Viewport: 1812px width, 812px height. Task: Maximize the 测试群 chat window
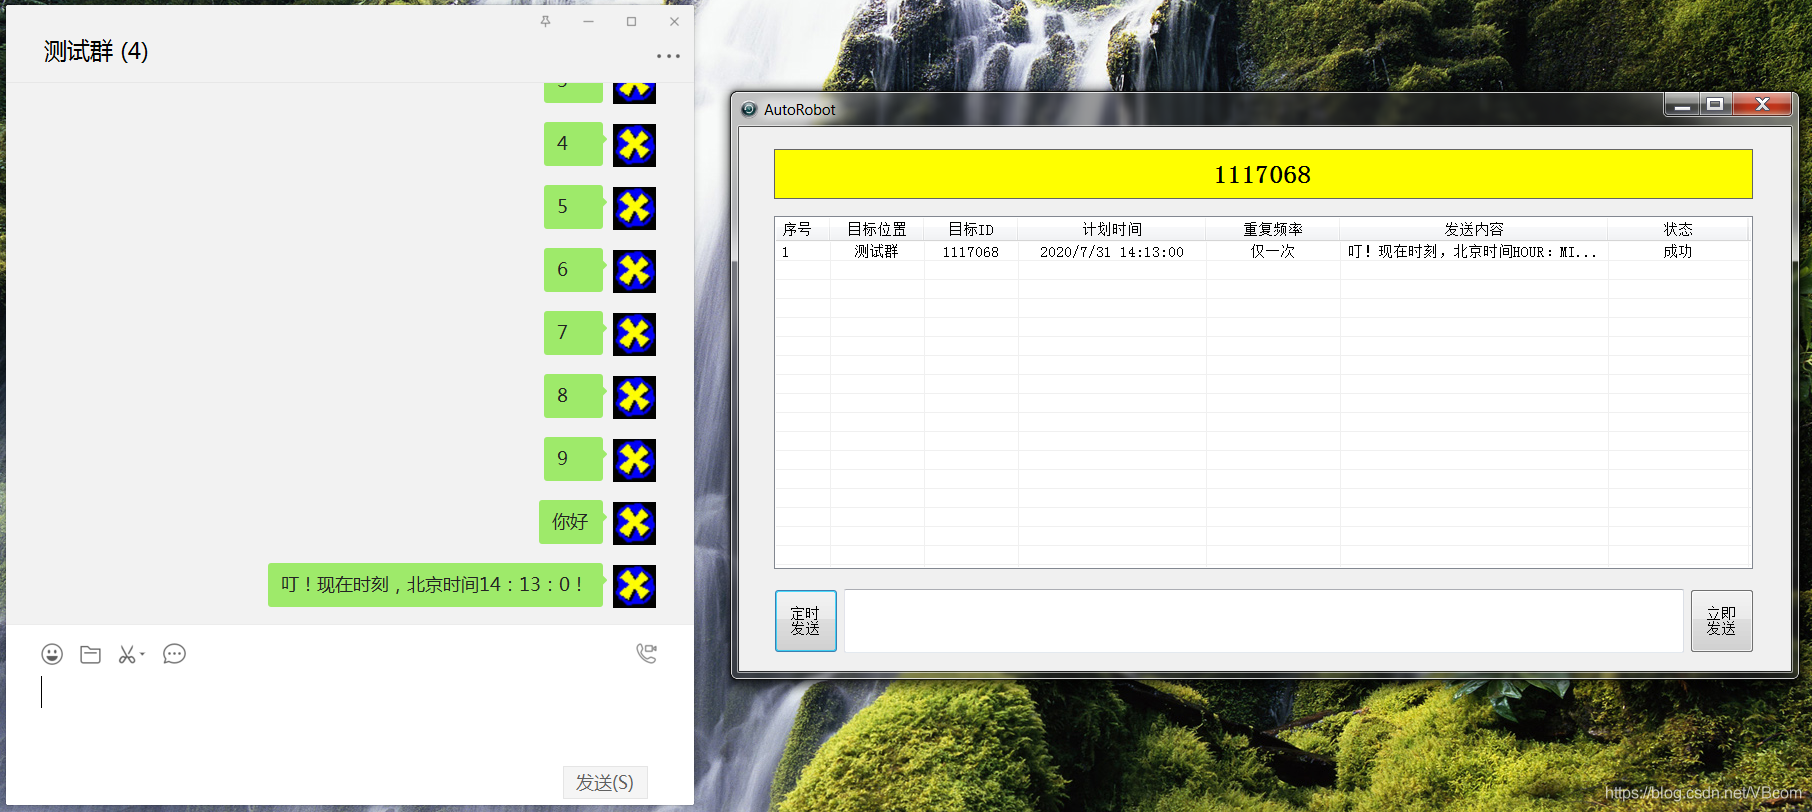[x=631, y=21]
